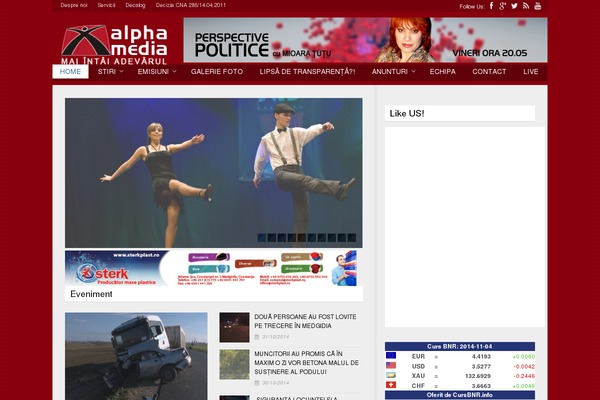
Task: Select the fifth slideshow indicator square
Action: (x=302, y=238)
